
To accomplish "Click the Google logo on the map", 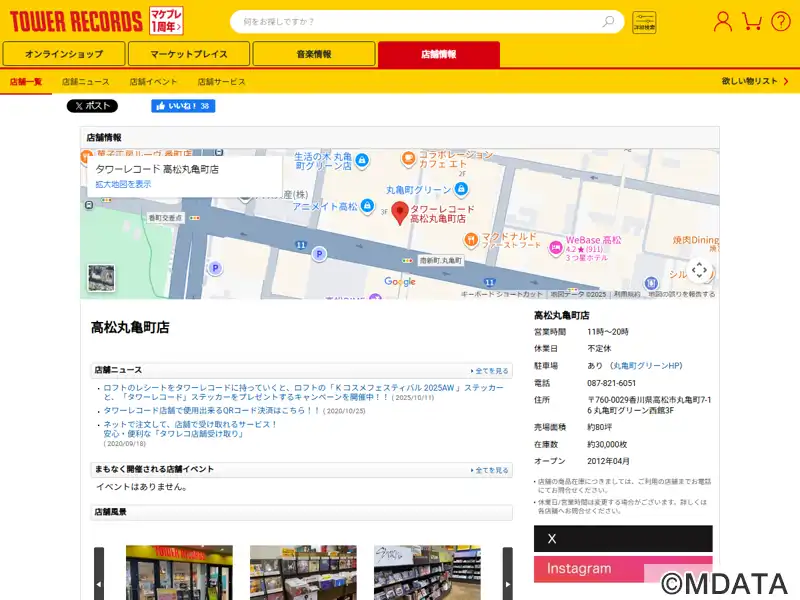I will pyautogui.click(x=400, y=282).
